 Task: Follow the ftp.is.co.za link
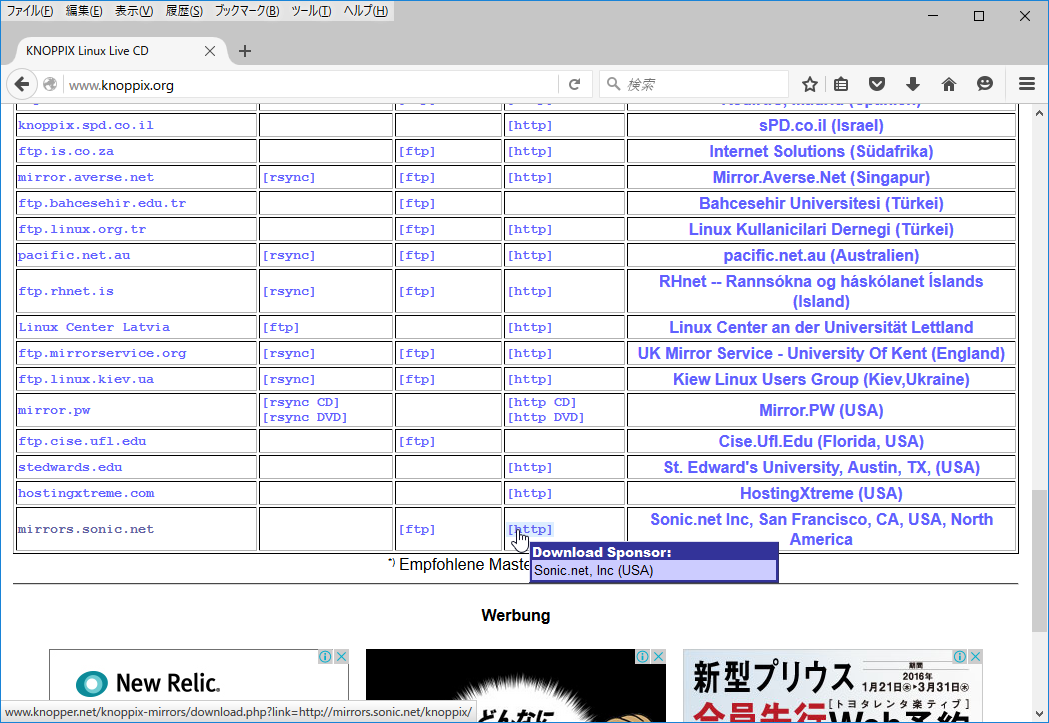point(66,151)
